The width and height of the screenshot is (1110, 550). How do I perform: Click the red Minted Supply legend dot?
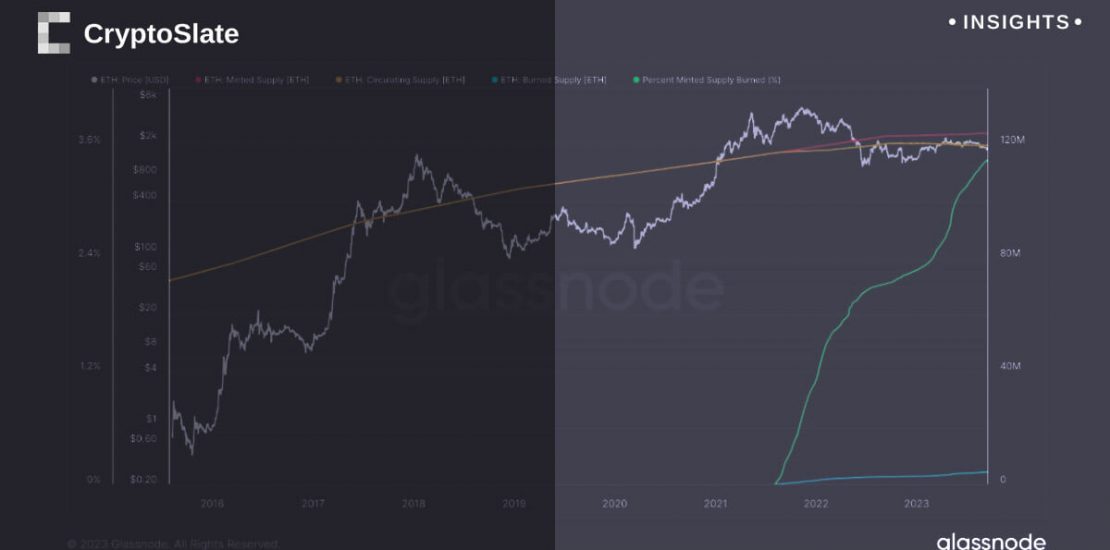pos(199,79)
